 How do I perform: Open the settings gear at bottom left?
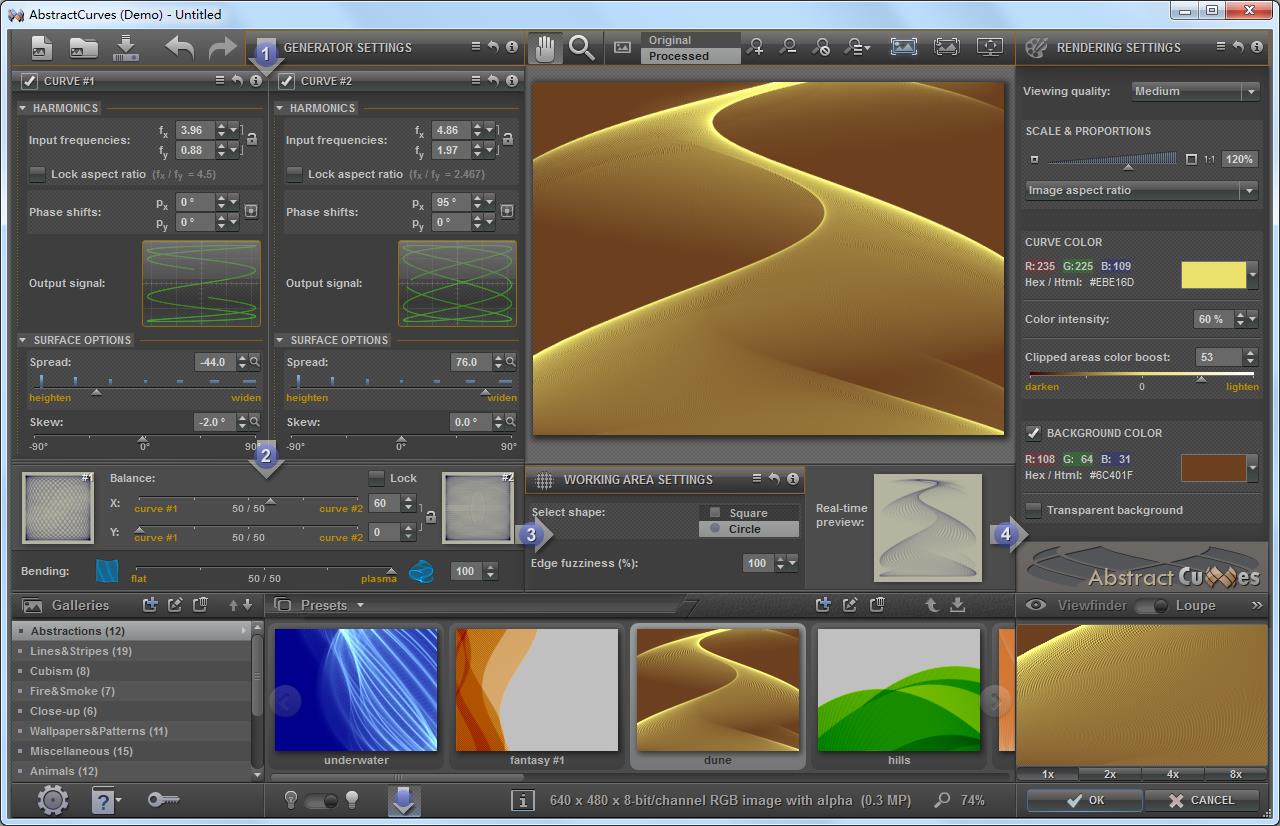[52, 800]
